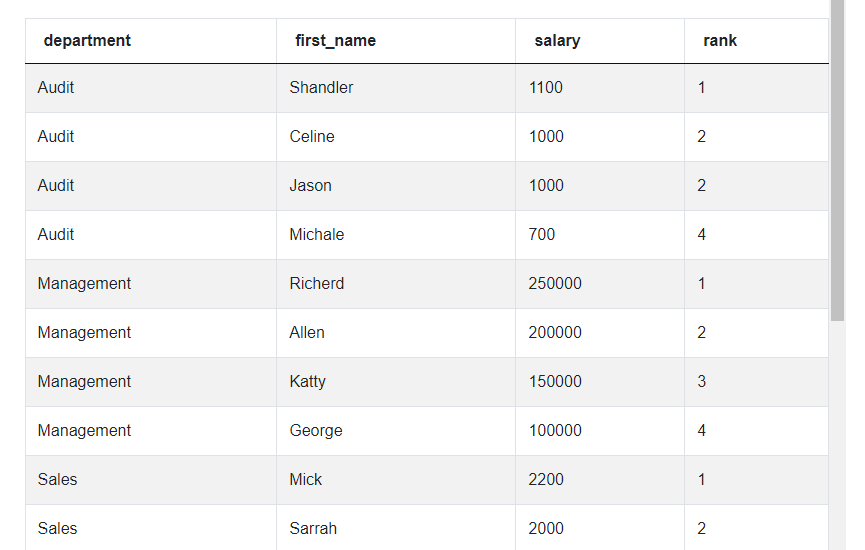This screenshot has width=865, height=550.
Task: Select the Sarrah name cell
Action: 313,529
